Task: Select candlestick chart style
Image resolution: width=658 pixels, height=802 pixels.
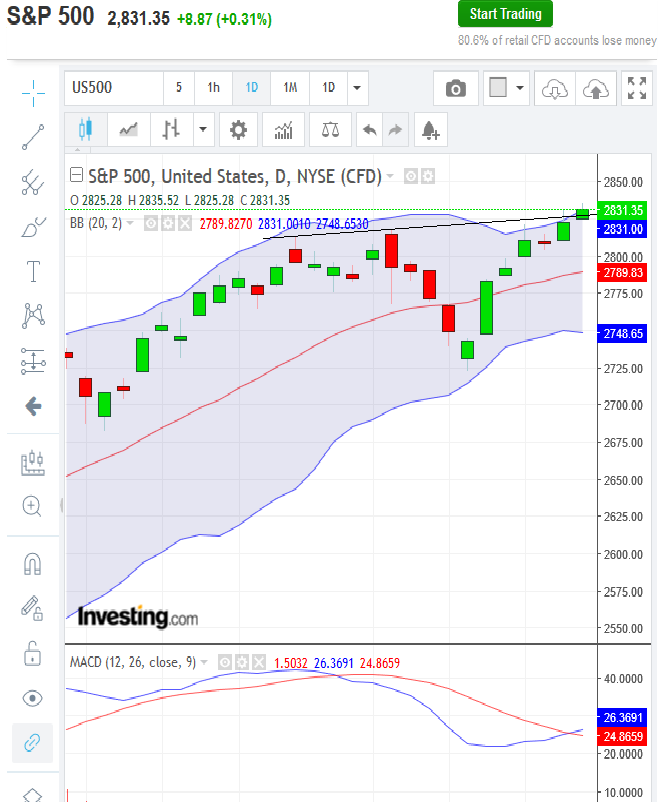Action: pos(85,129)
